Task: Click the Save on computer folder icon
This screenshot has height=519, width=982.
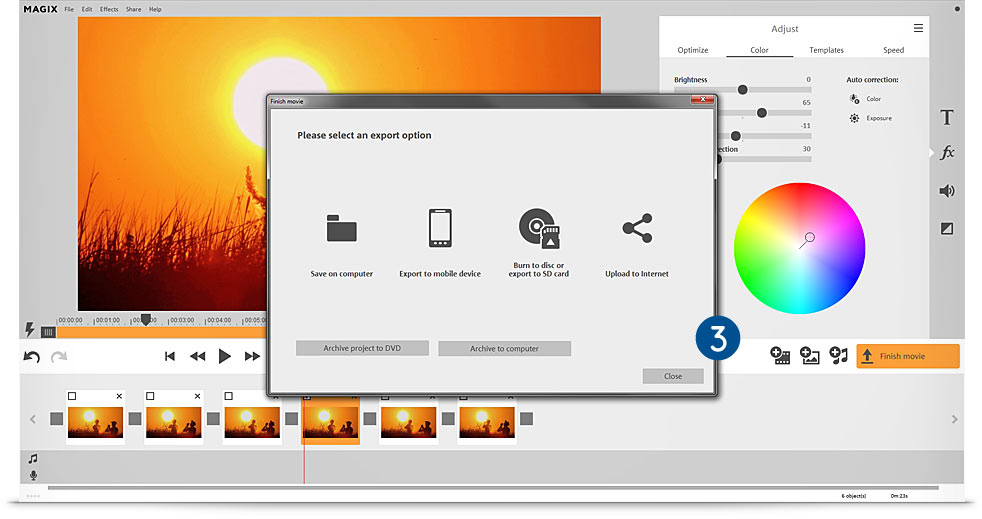Action: (341, 228)
